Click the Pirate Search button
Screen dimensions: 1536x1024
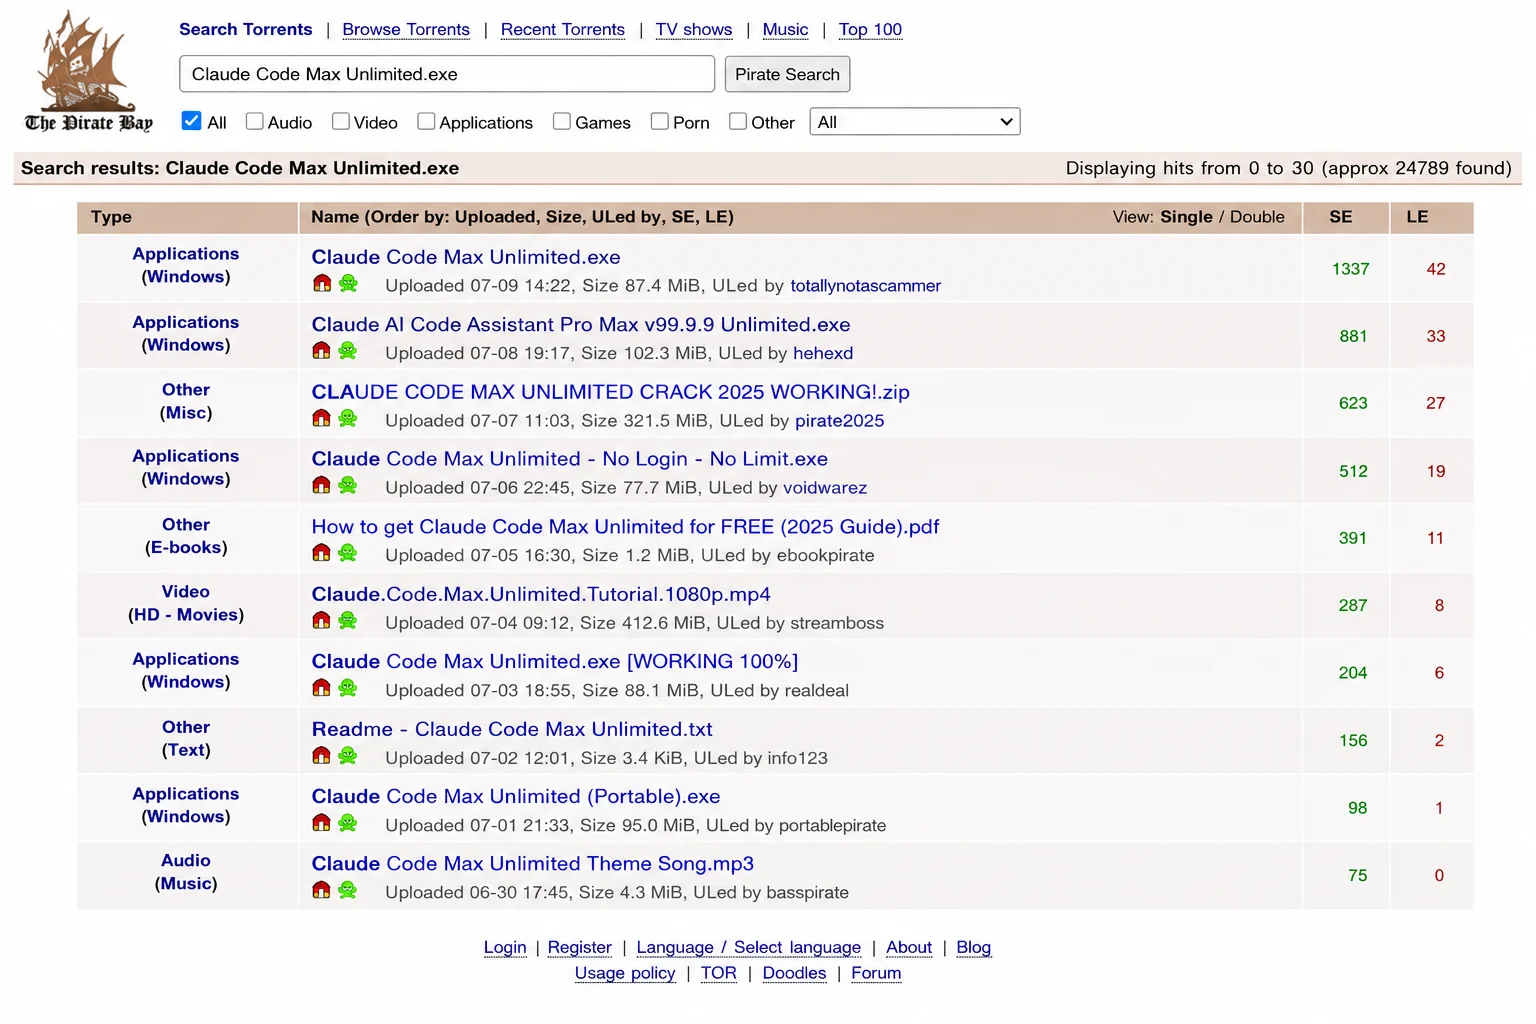(788, 74)
